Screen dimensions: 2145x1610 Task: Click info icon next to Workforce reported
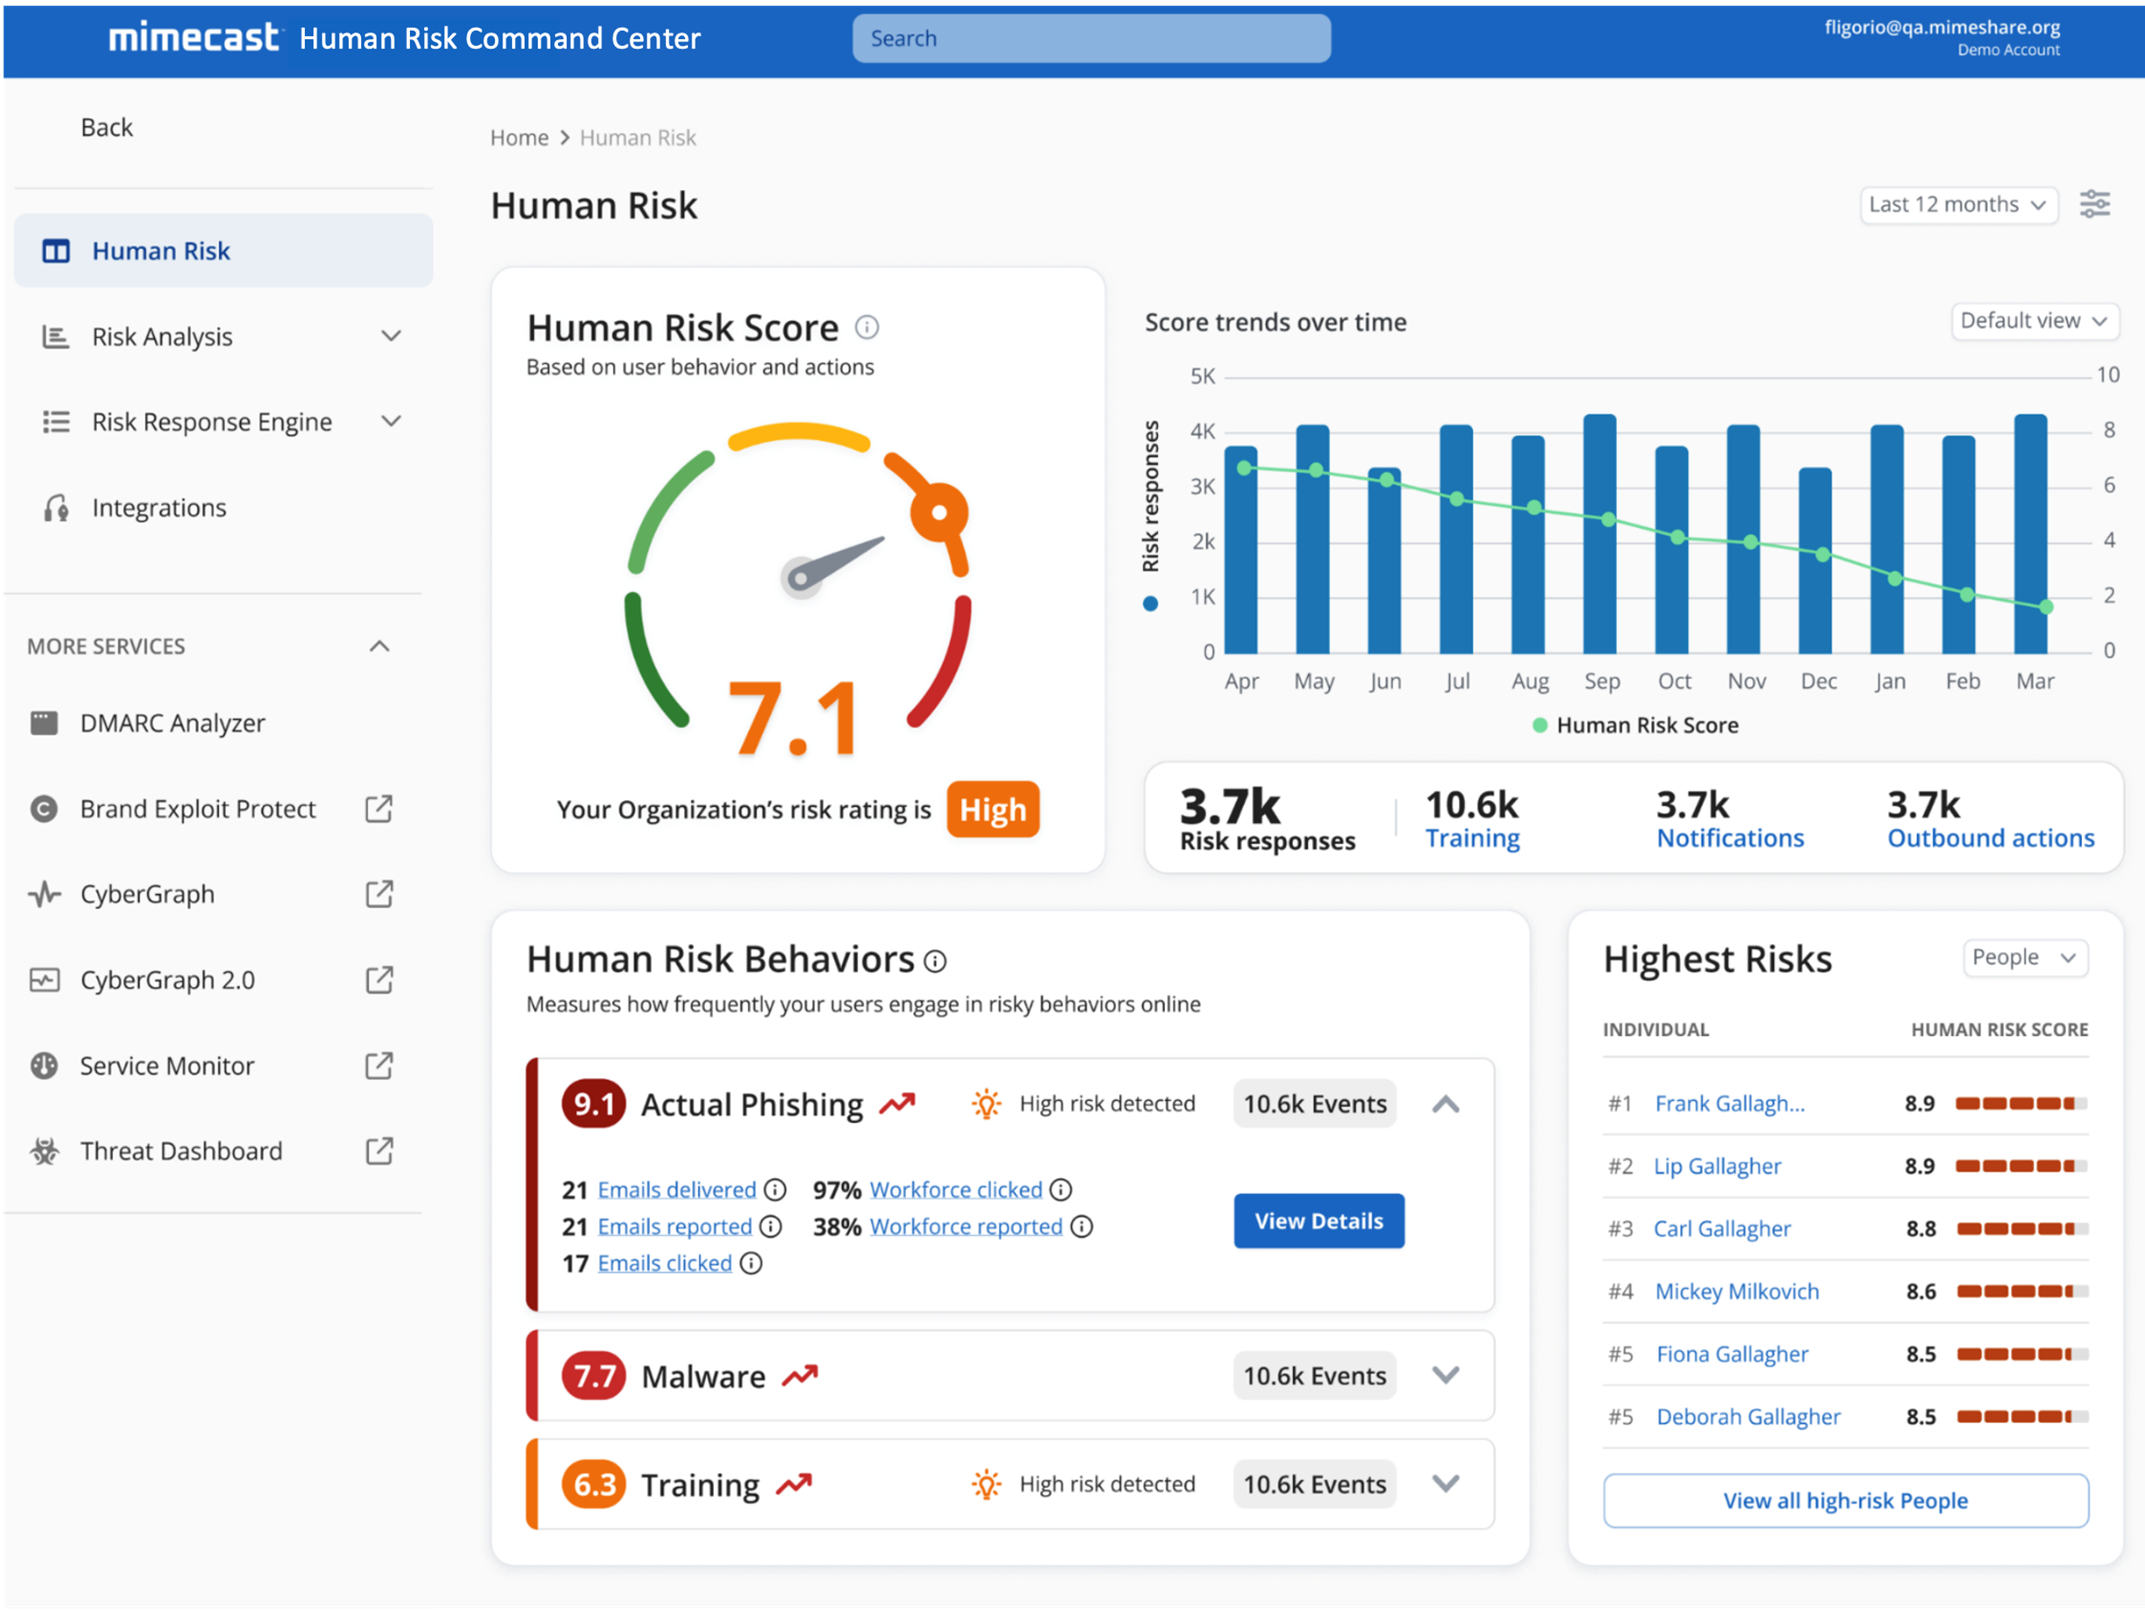pos(1082,1227)
